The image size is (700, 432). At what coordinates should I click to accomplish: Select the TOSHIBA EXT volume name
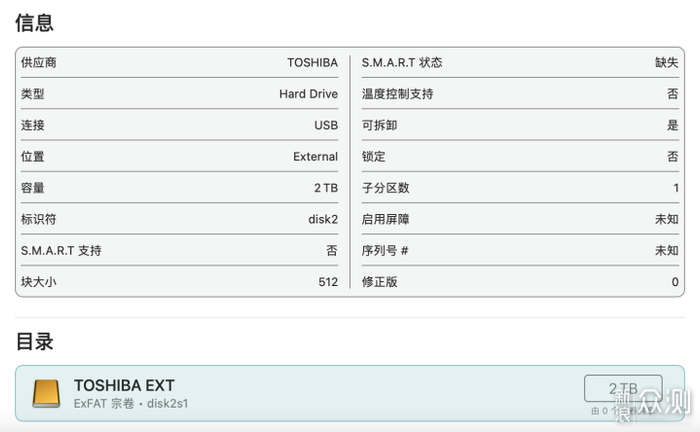click(124, 385)
